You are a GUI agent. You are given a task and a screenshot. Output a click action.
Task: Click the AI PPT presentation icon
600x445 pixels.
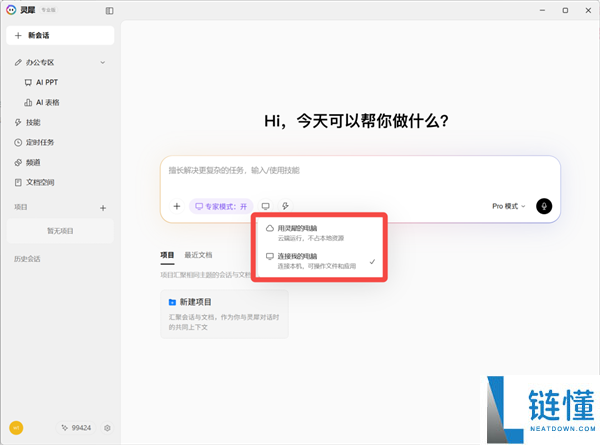[28, 83]
